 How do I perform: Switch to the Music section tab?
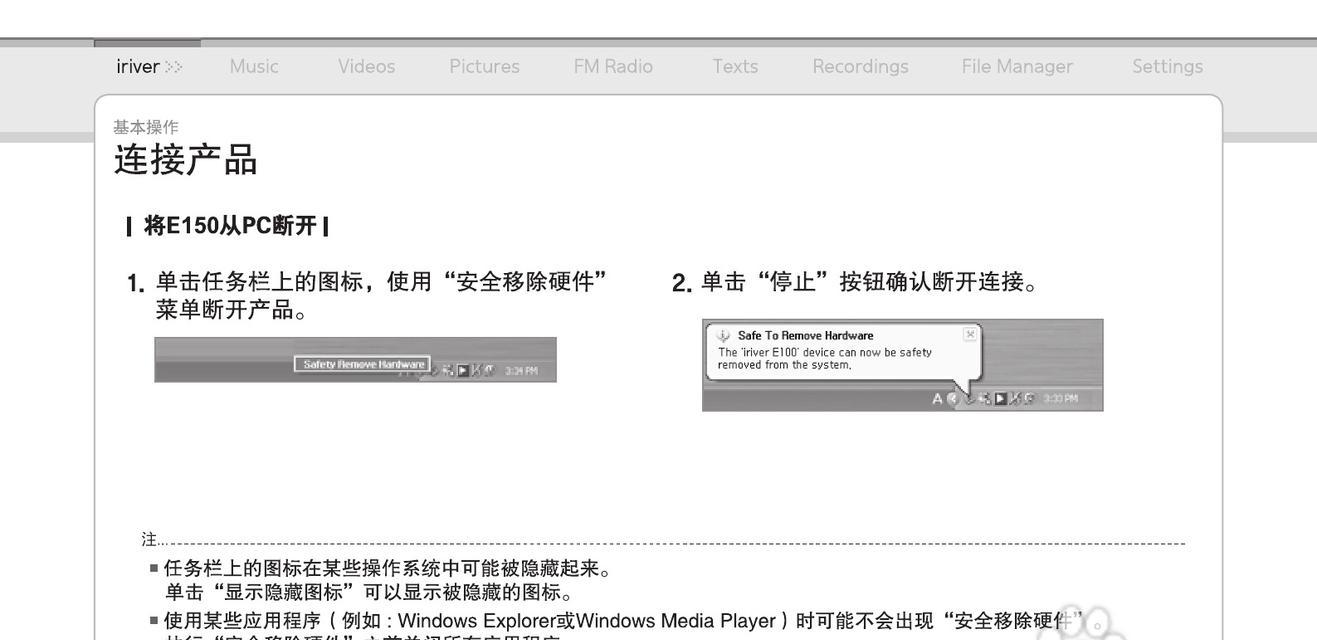click(254, 67)
